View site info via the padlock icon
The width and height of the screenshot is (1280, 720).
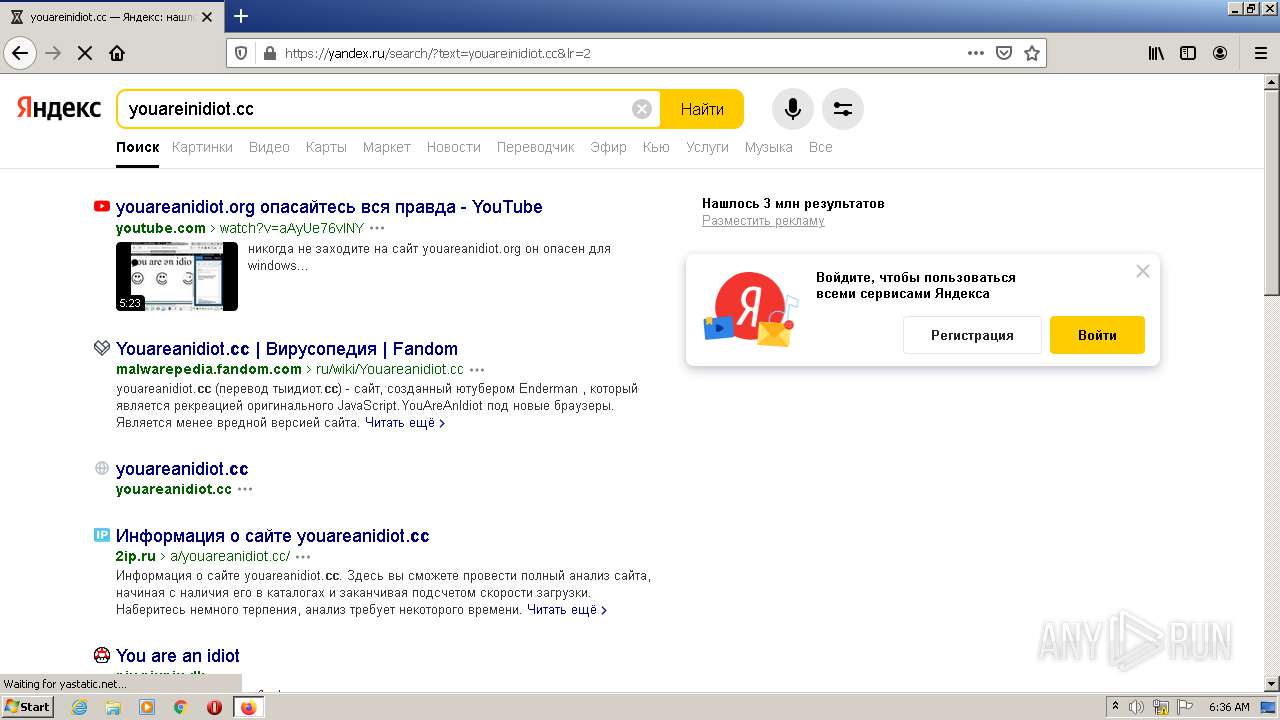[269, 53]
